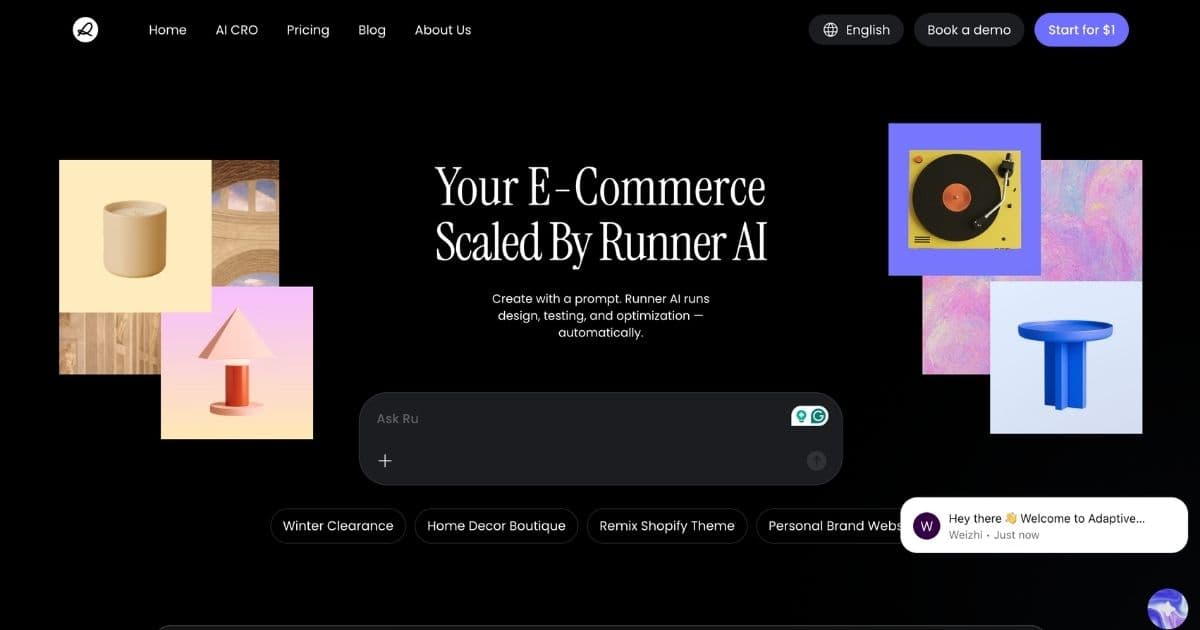Choose the Home Decor Boutique prompt
This screenshot has width=1200, height=630.
click(x=496, y=525)
